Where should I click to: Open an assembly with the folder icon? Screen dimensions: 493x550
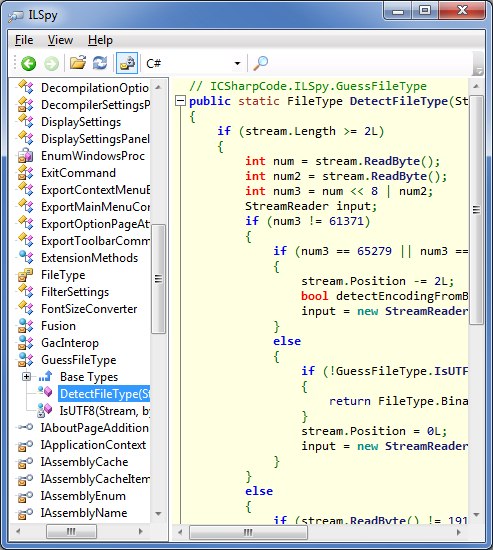coord(78,62)
